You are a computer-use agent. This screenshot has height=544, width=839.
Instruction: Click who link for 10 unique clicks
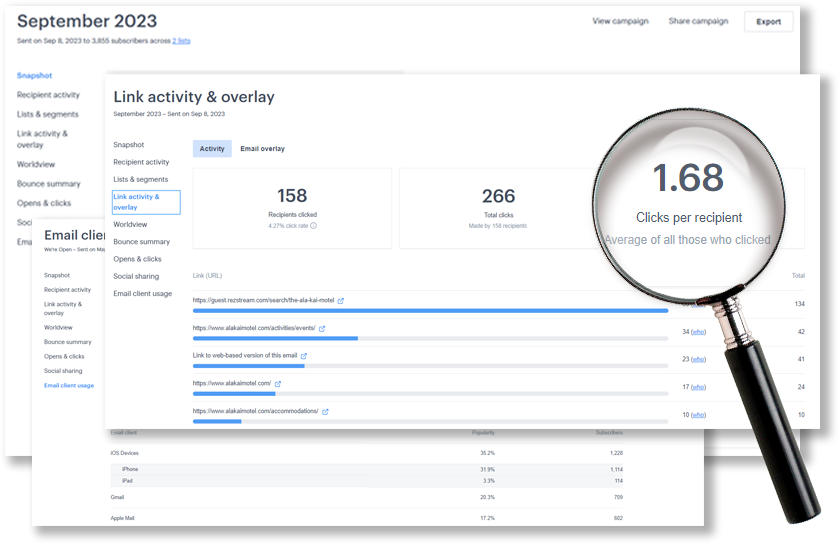(698, 415)
